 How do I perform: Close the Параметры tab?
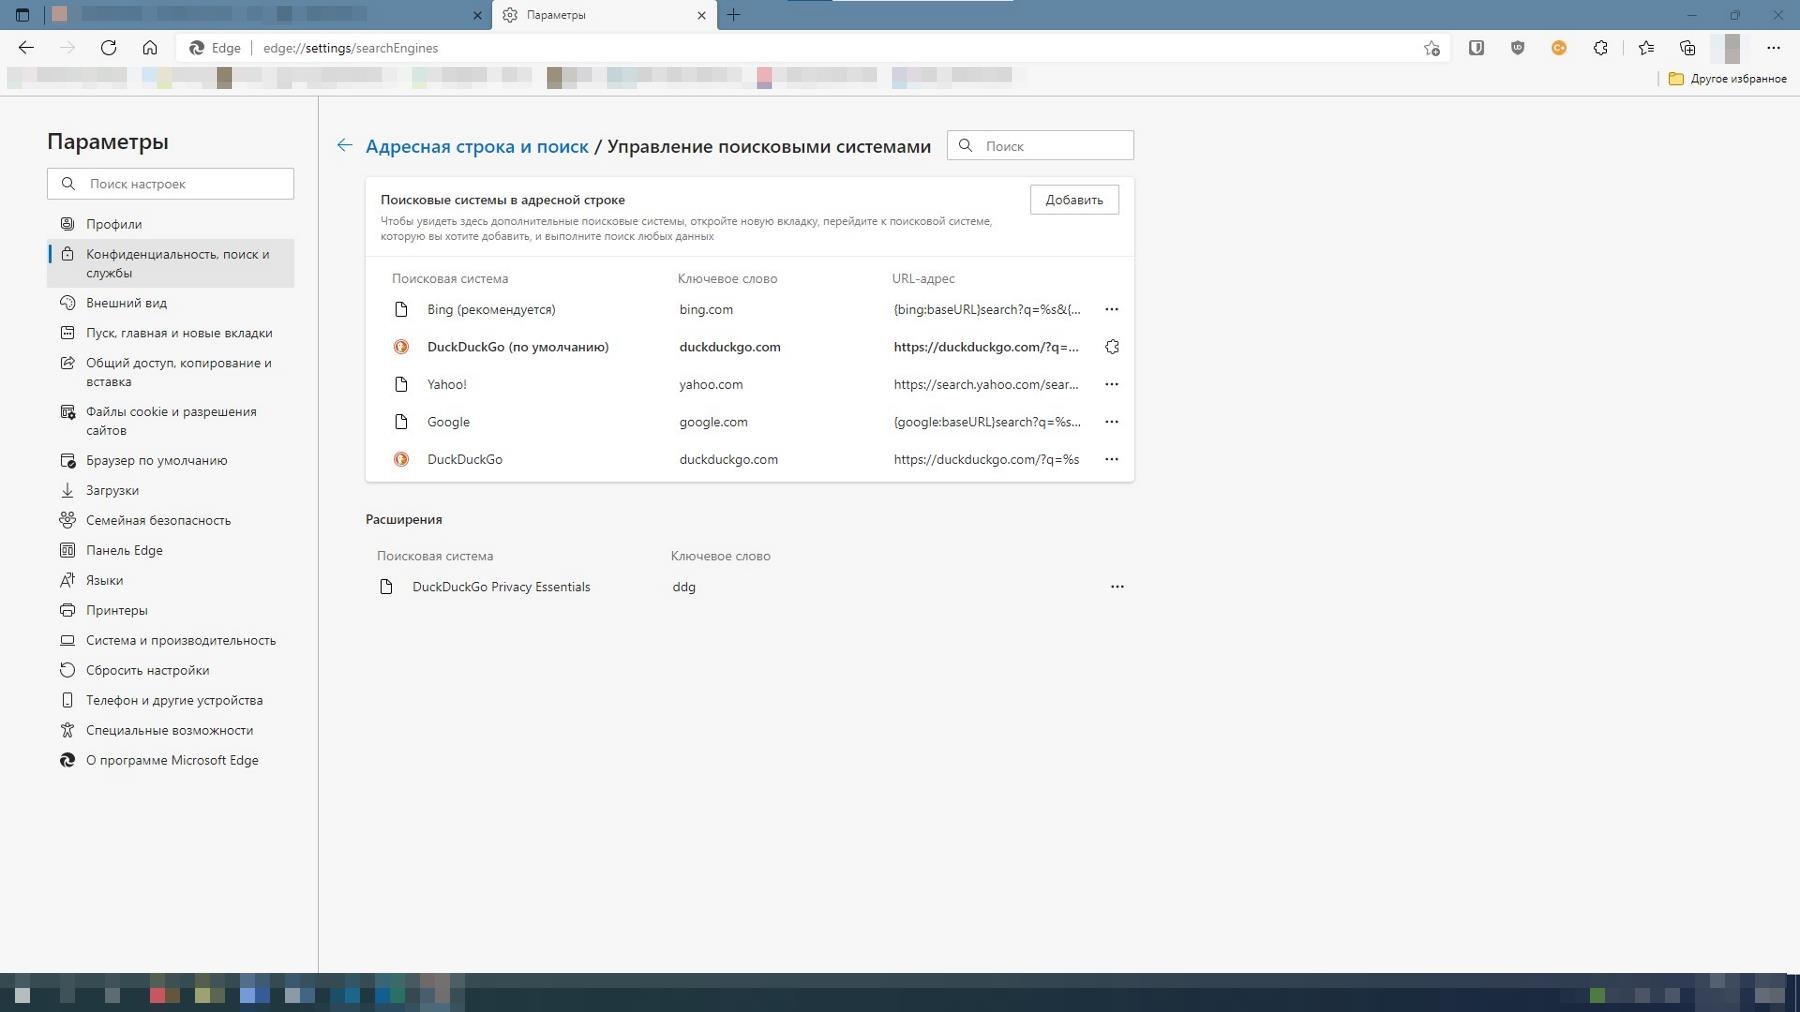(701, 15)
